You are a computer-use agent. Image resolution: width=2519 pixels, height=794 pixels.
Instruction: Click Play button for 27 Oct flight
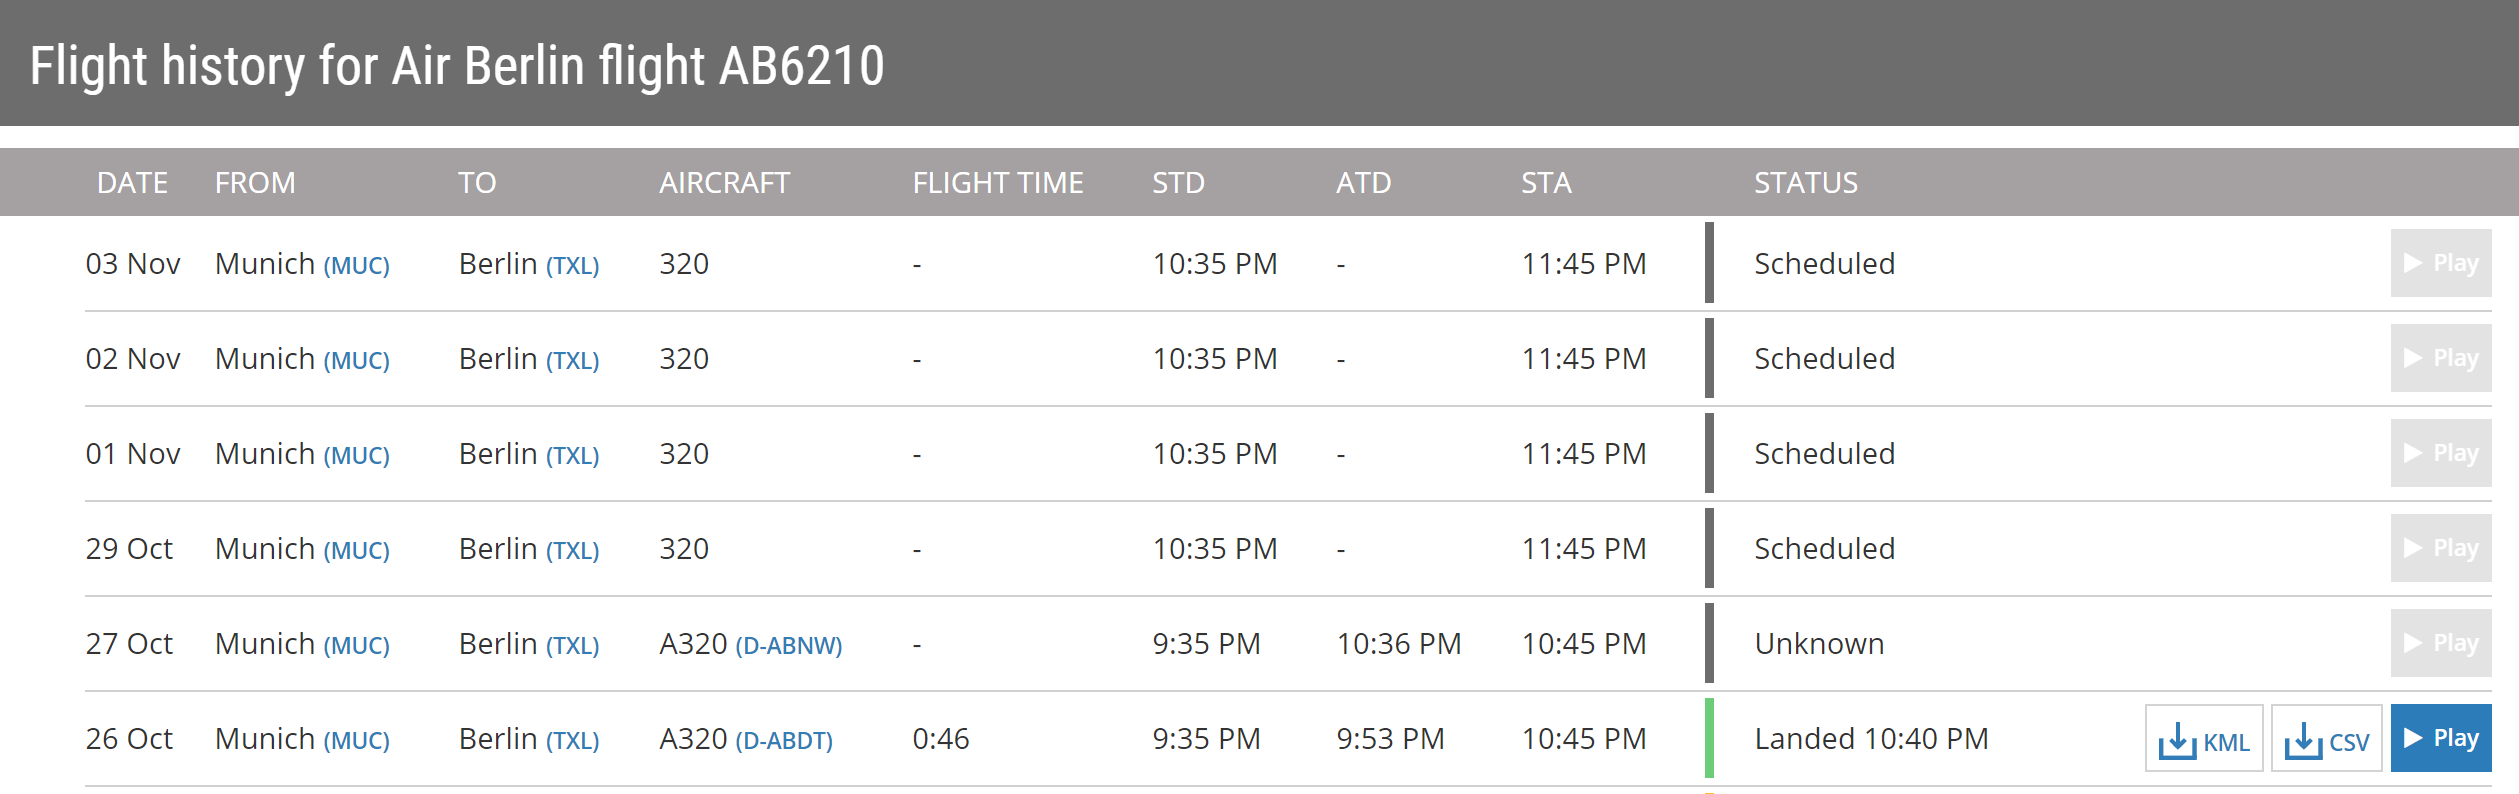coord(2440,643)
